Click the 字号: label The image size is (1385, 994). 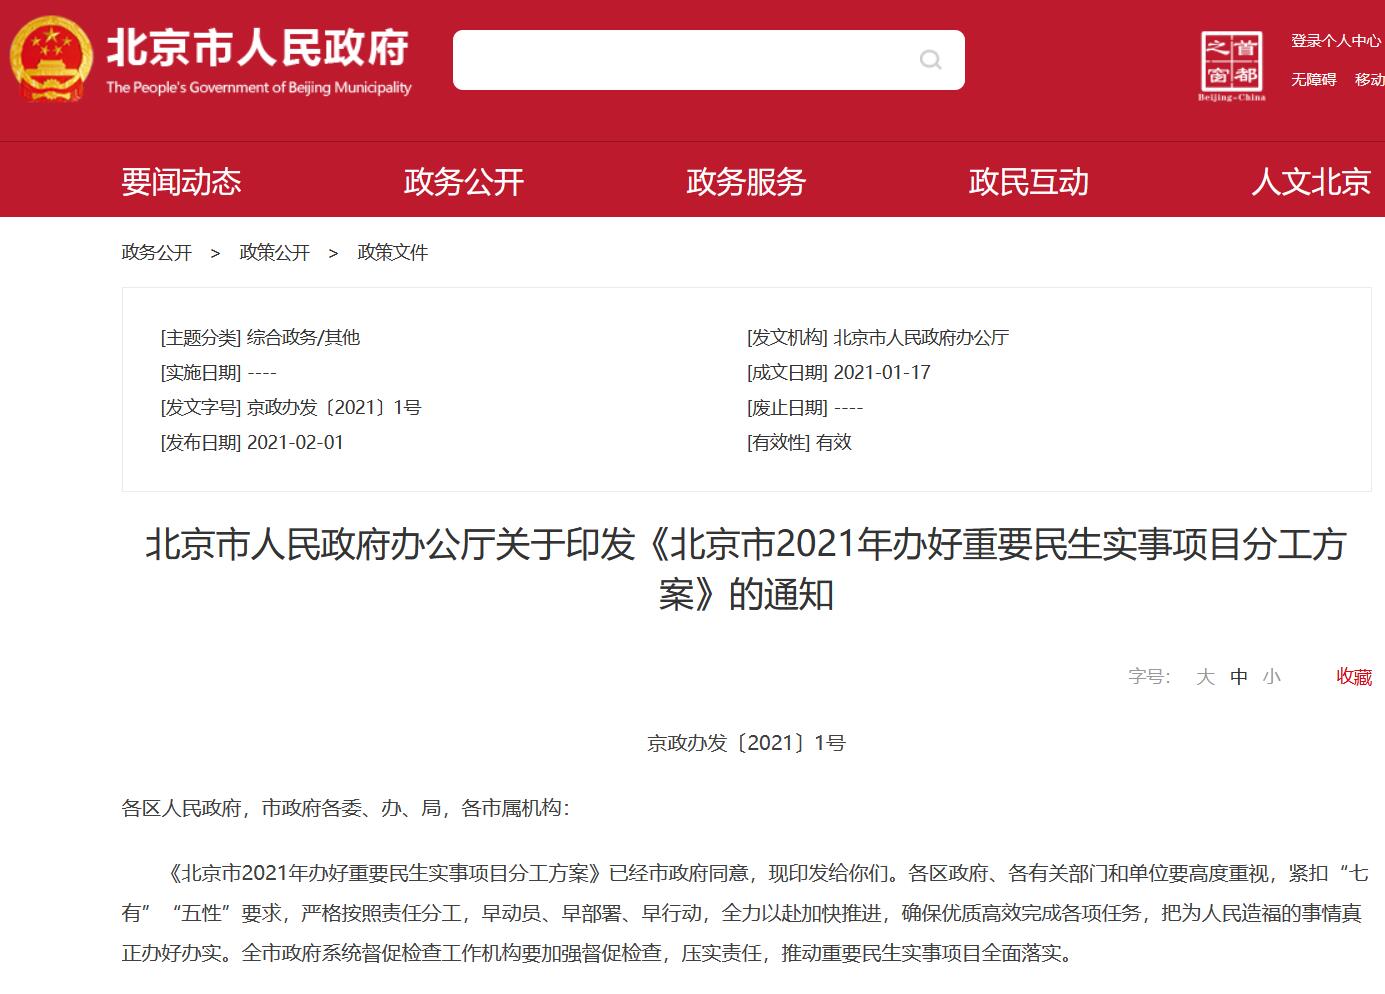click(x=1149, y=677)
